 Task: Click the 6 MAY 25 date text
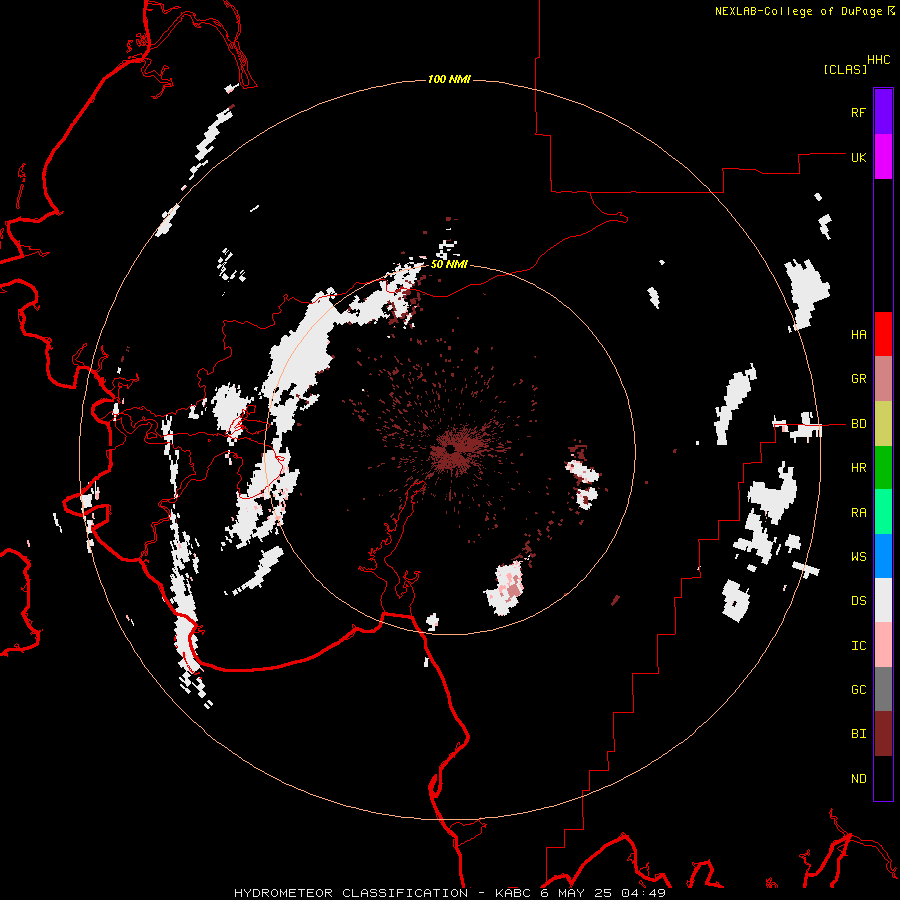click(577, 893)
